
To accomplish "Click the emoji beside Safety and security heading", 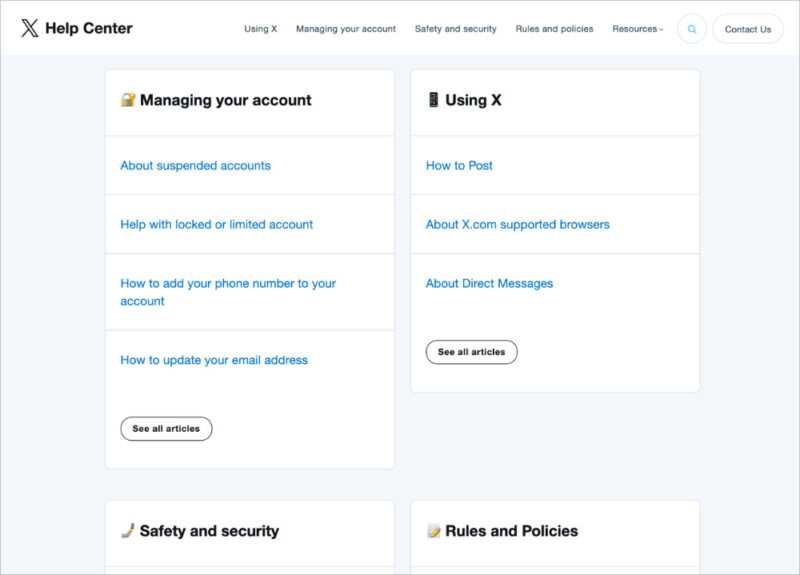I will (x=128, y=531).
